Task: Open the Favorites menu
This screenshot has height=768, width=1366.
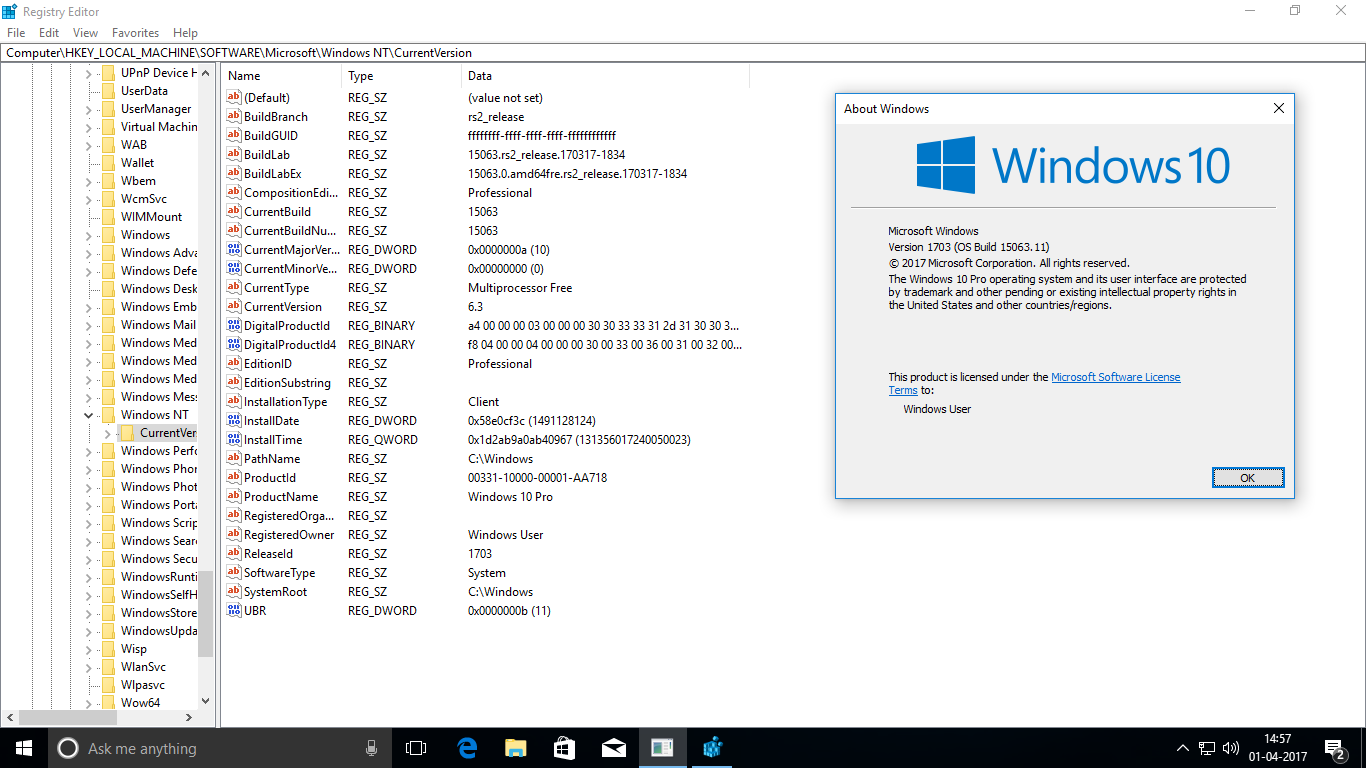Action: point(135,33)
